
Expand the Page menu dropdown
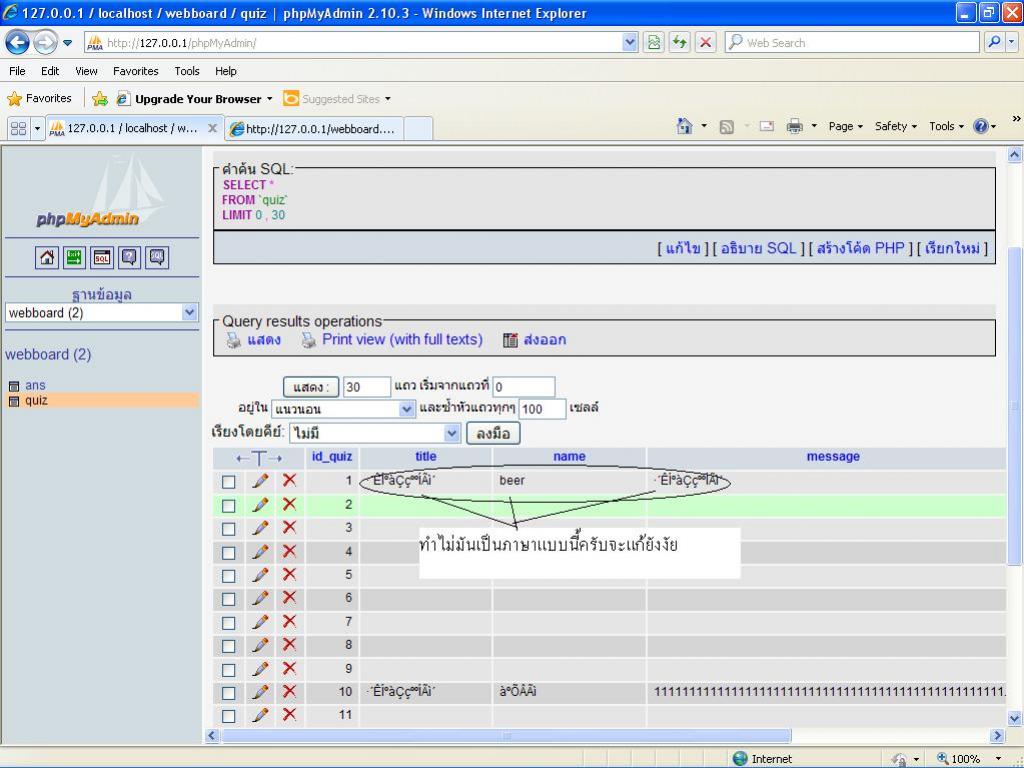pos(846,126)
